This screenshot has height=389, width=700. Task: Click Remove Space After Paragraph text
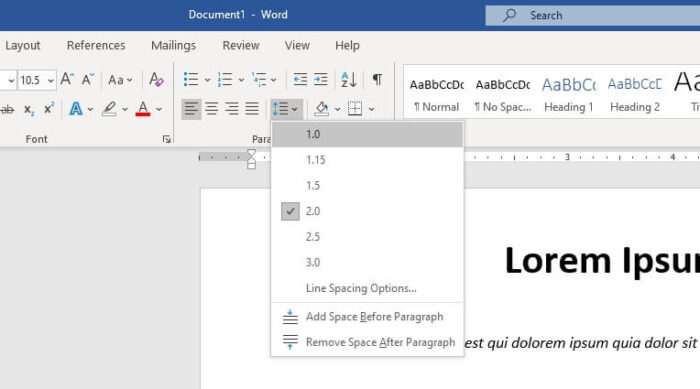coord(380,342)
